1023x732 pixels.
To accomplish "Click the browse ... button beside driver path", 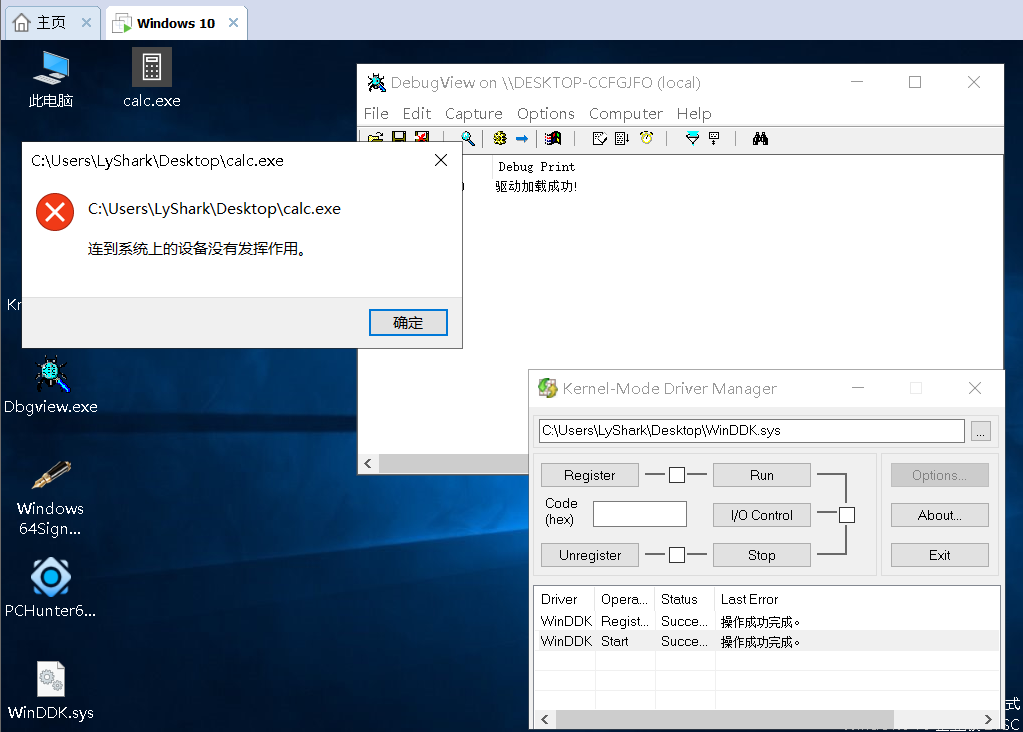I will click(x=981, y=431).
